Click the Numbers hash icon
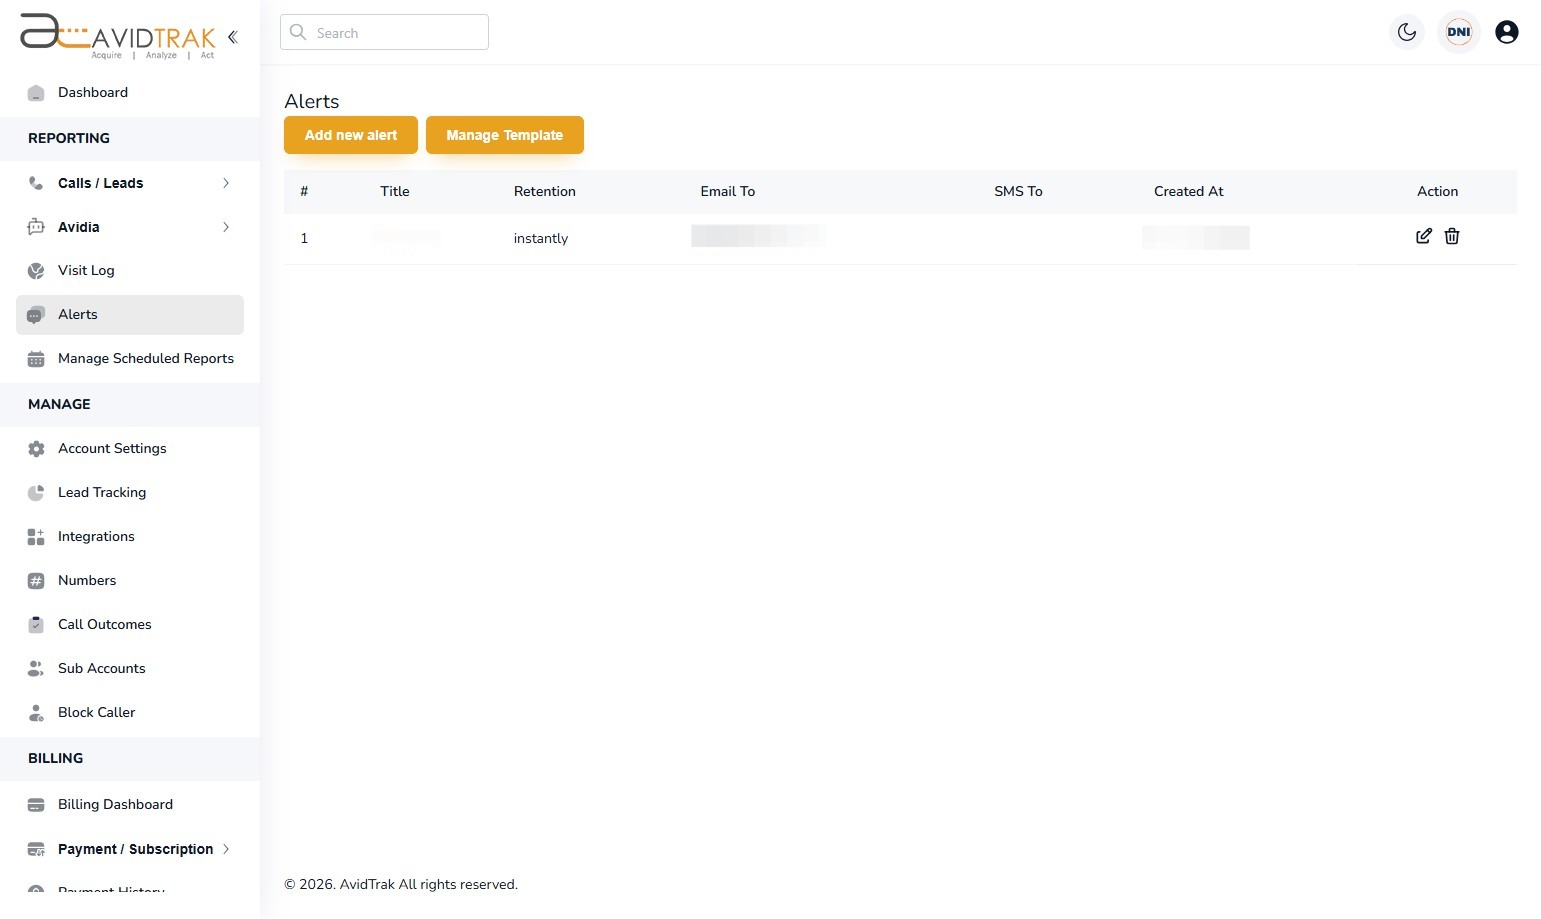The width and height of the screenshot is (1541, 919). pos(36,581)
